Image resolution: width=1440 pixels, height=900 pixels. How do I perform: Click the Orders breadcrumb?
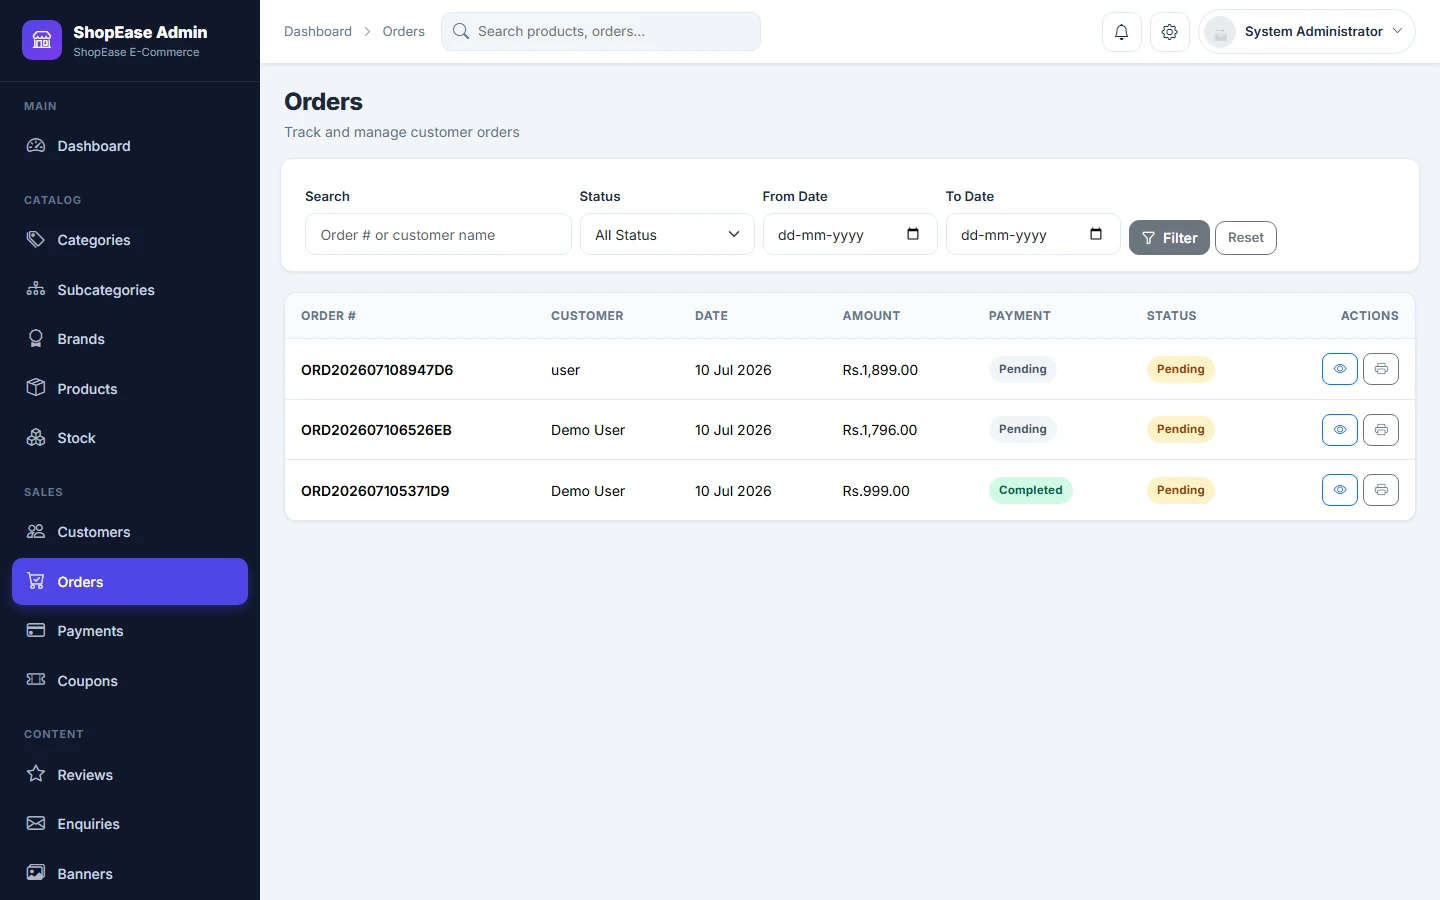click(403, 32)
